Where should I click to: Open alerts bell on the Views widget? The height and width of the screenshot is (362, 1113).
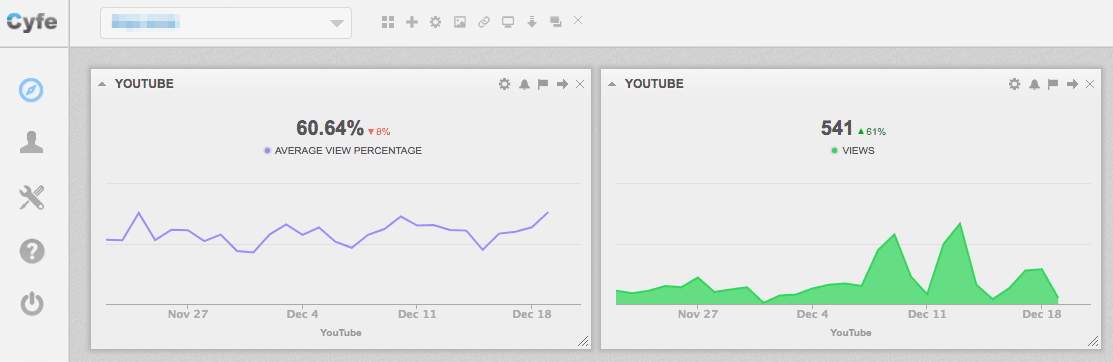tap(1034, 84)
